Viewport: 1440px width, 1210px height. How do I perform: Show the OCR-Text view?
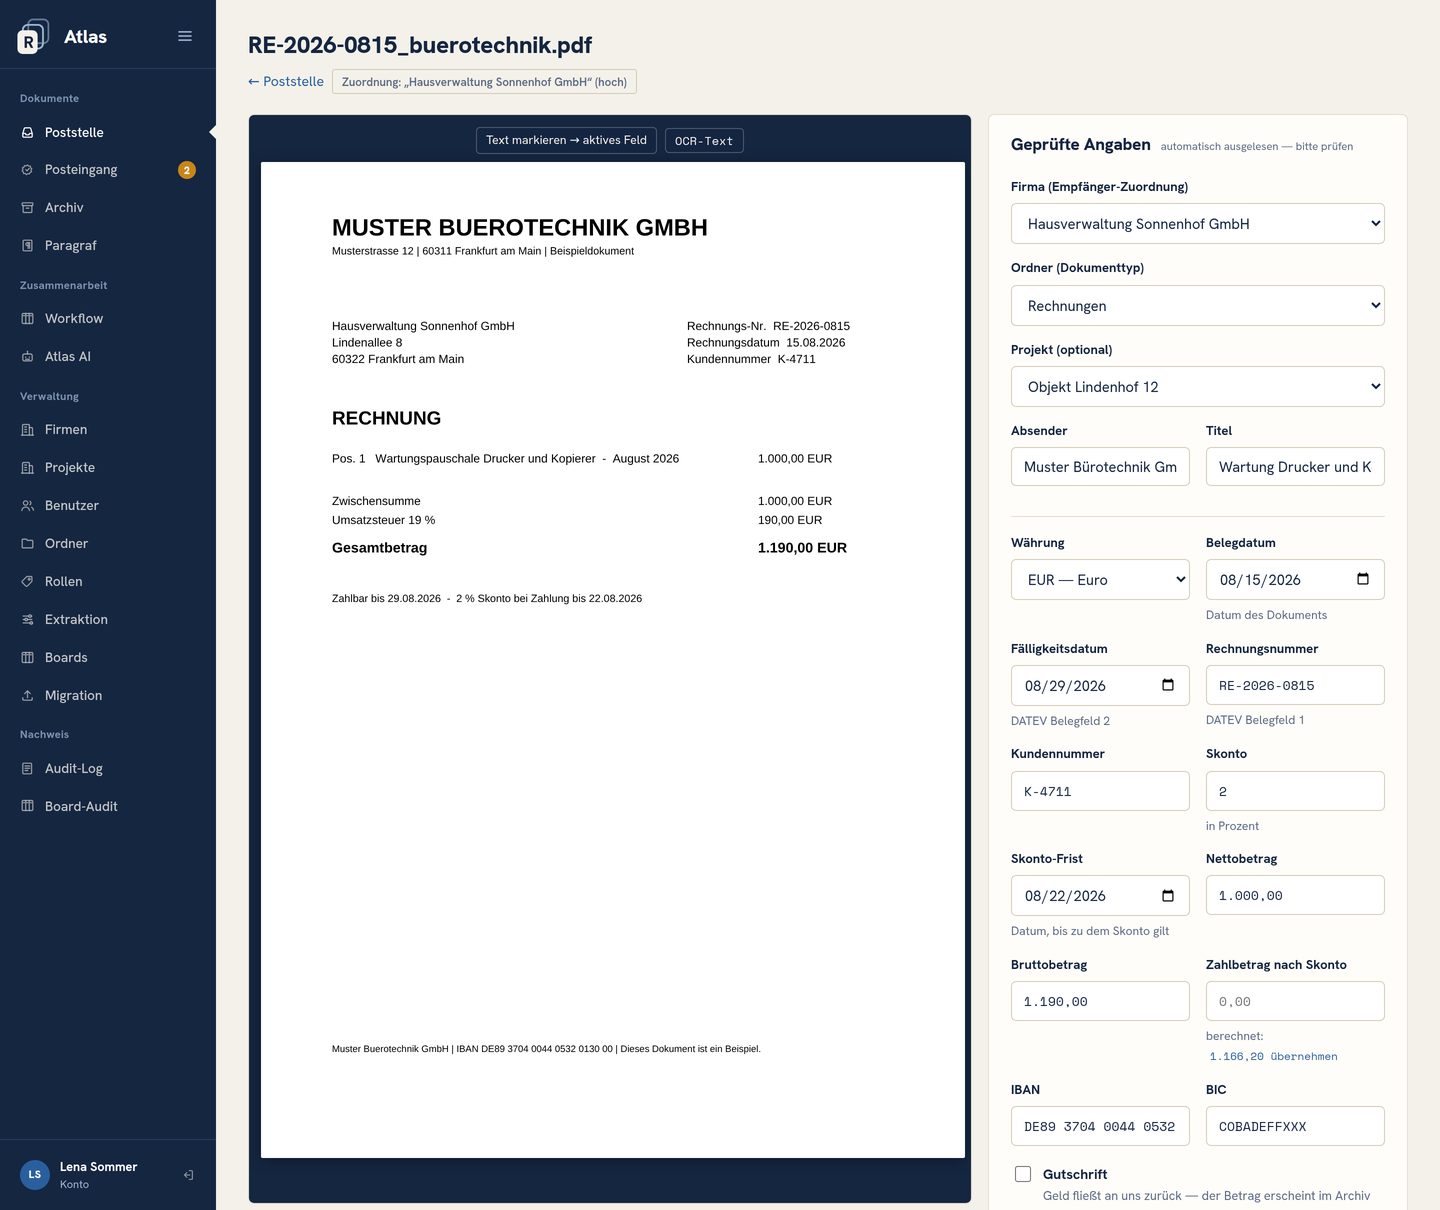[704, 141]
